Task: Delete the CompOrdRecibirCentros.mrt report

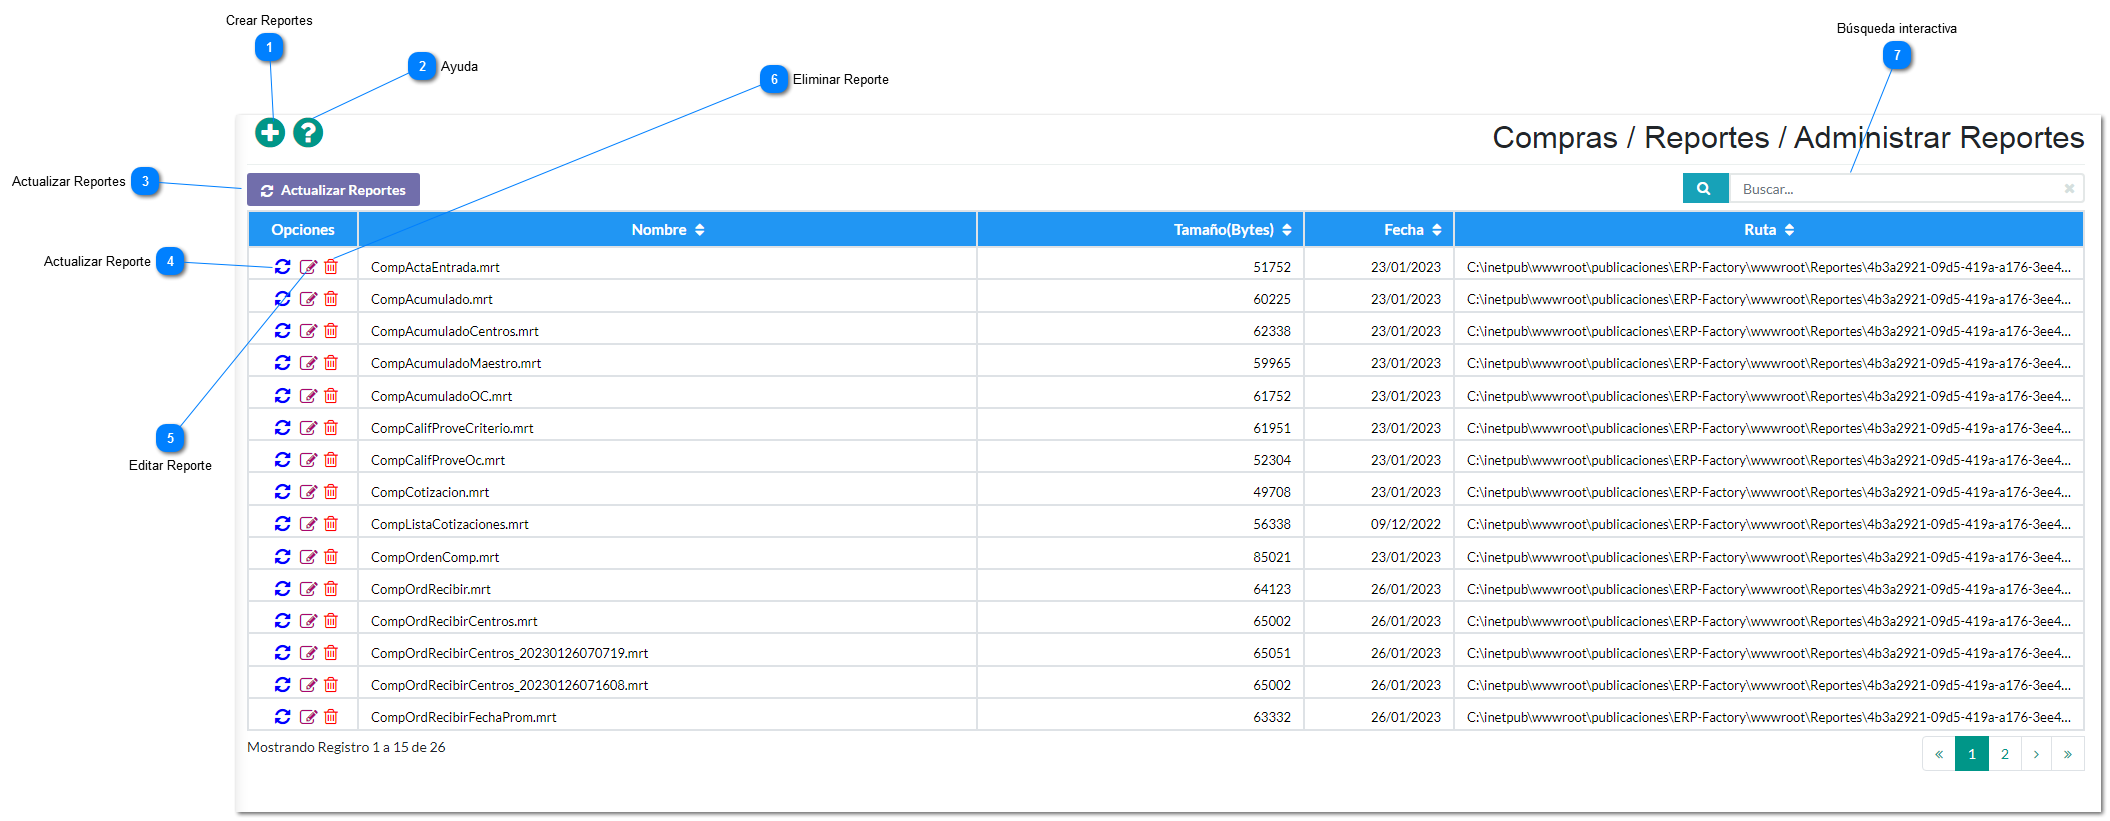Action: (x=331, y=621)
